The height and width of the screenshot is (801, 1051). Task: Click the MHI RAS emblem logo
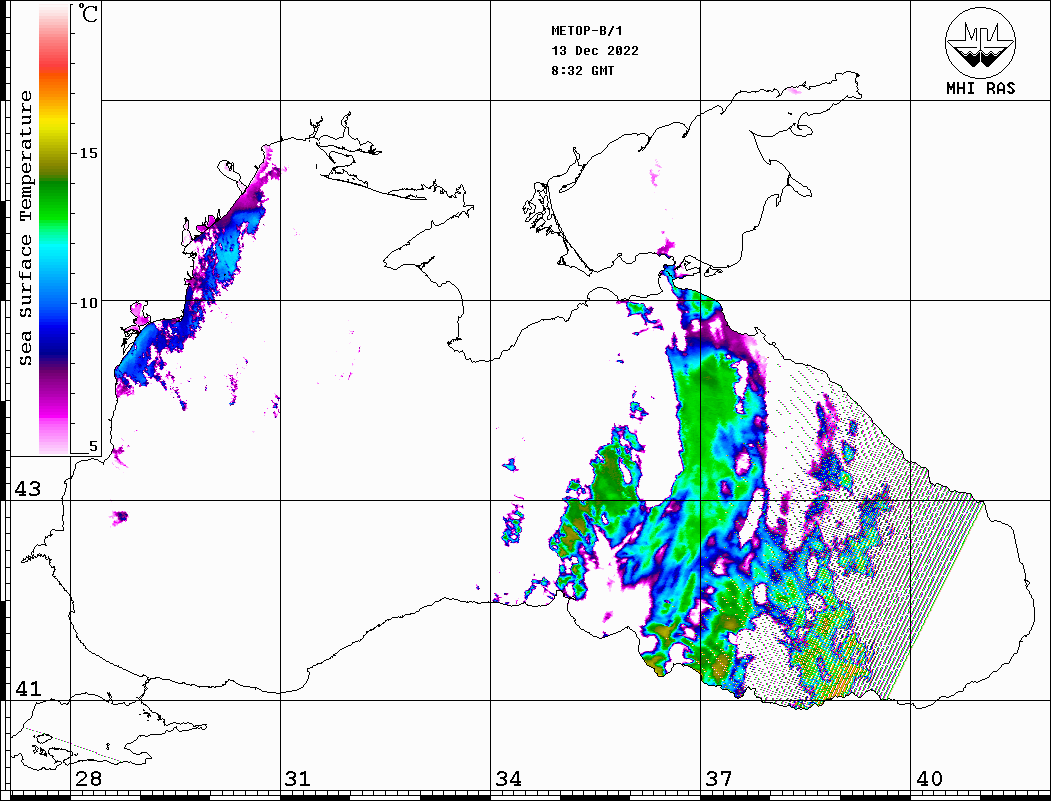(980, 42)
